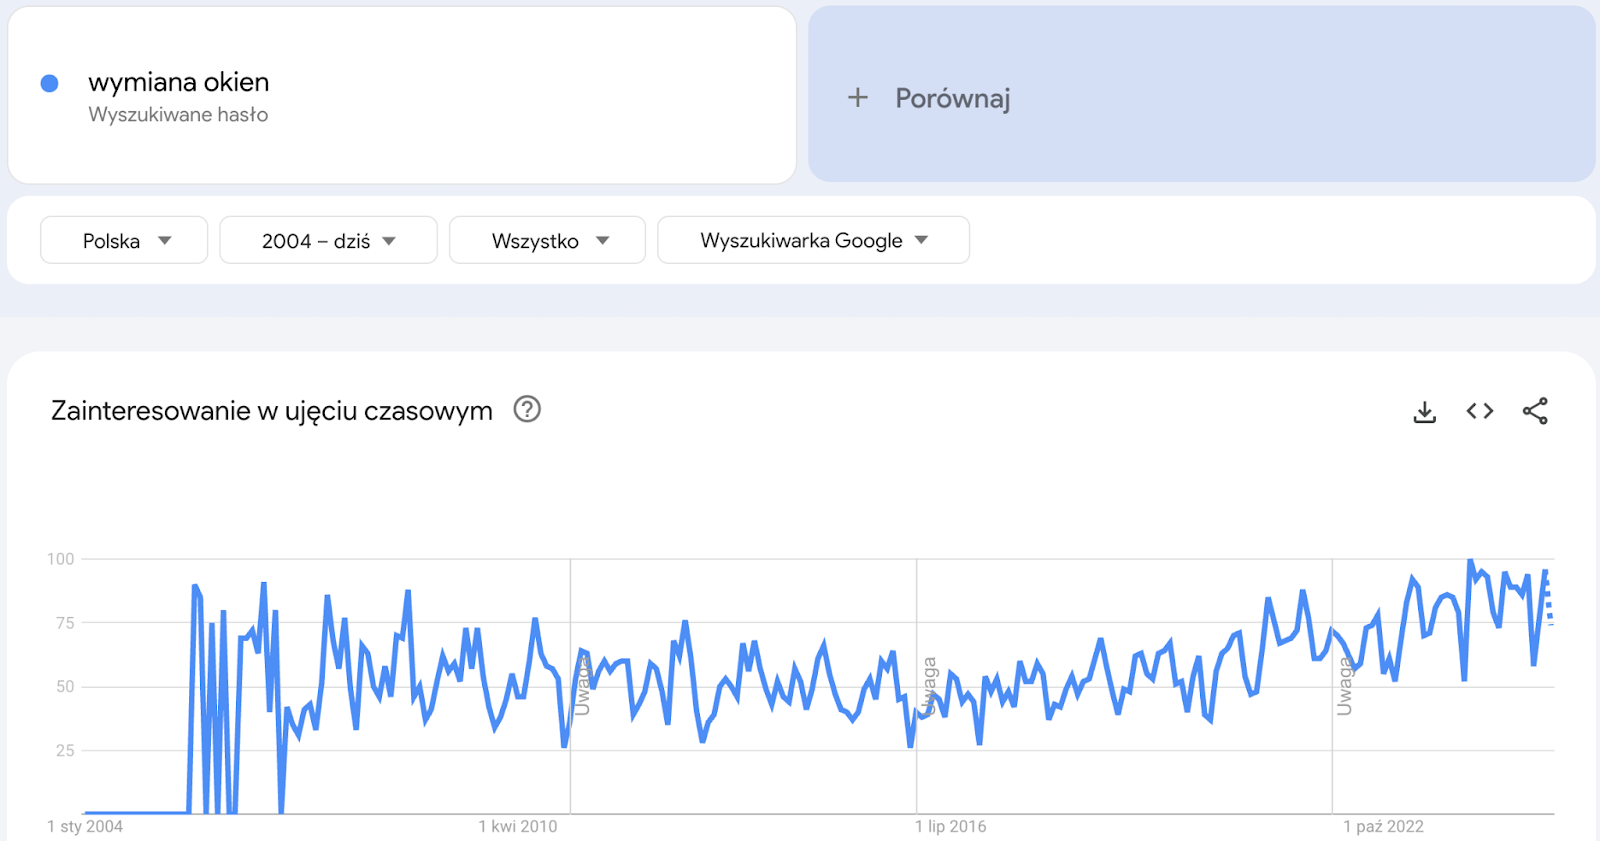The height and width of the screenshot is (841, 1600).
Task: Share the interest over time chart
Action: tap(1535, 411)
